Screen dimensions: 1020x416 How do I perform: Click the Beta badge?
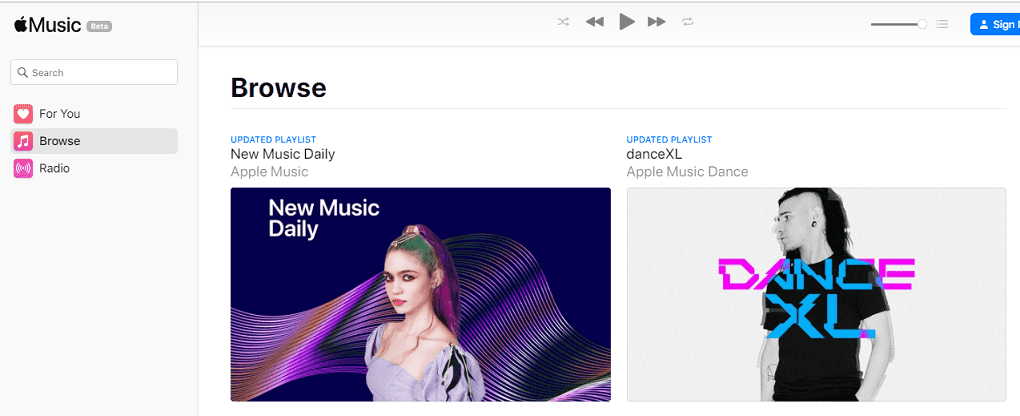tap(100, 27)
